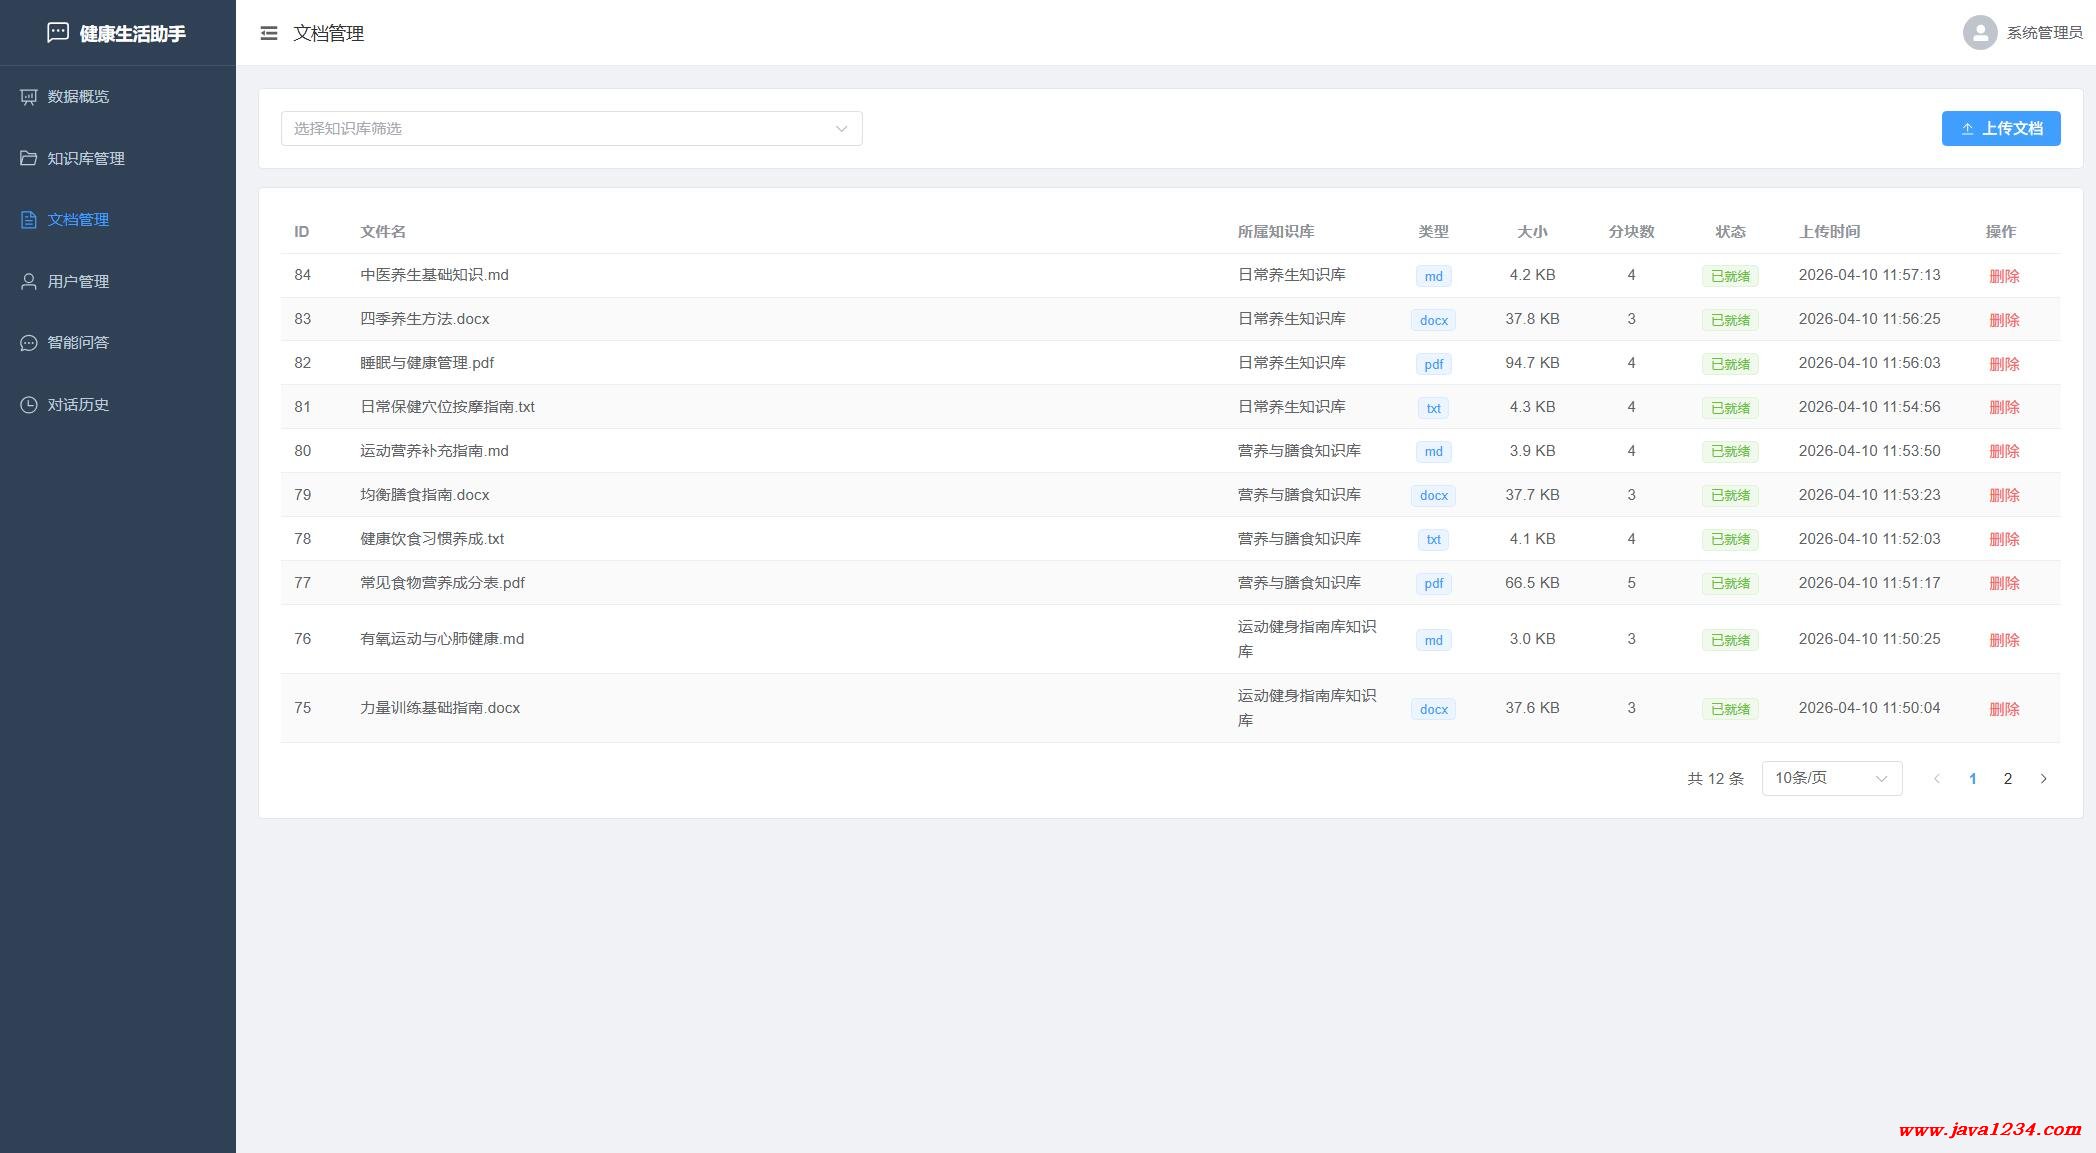Click the 用户管理 person icon
Image resolution: width=2096 pixels, height=1153 pixels.
(28, 282)
